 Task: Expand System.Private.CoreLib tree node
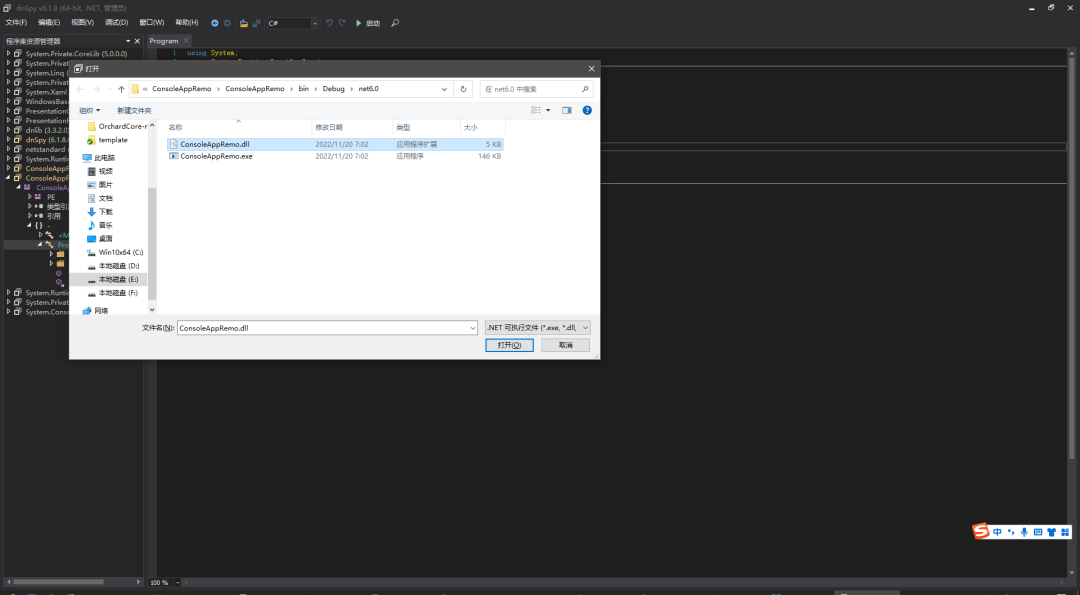pyautogui.click(x=9, y=53)
